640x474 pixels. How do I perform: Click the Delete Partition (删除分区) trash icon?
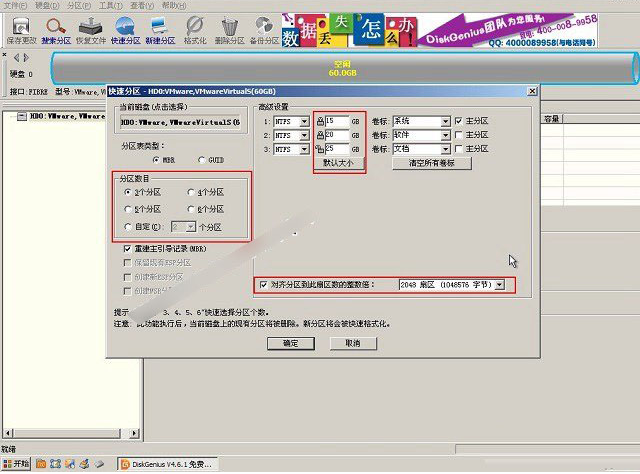[x=229, y=30]
